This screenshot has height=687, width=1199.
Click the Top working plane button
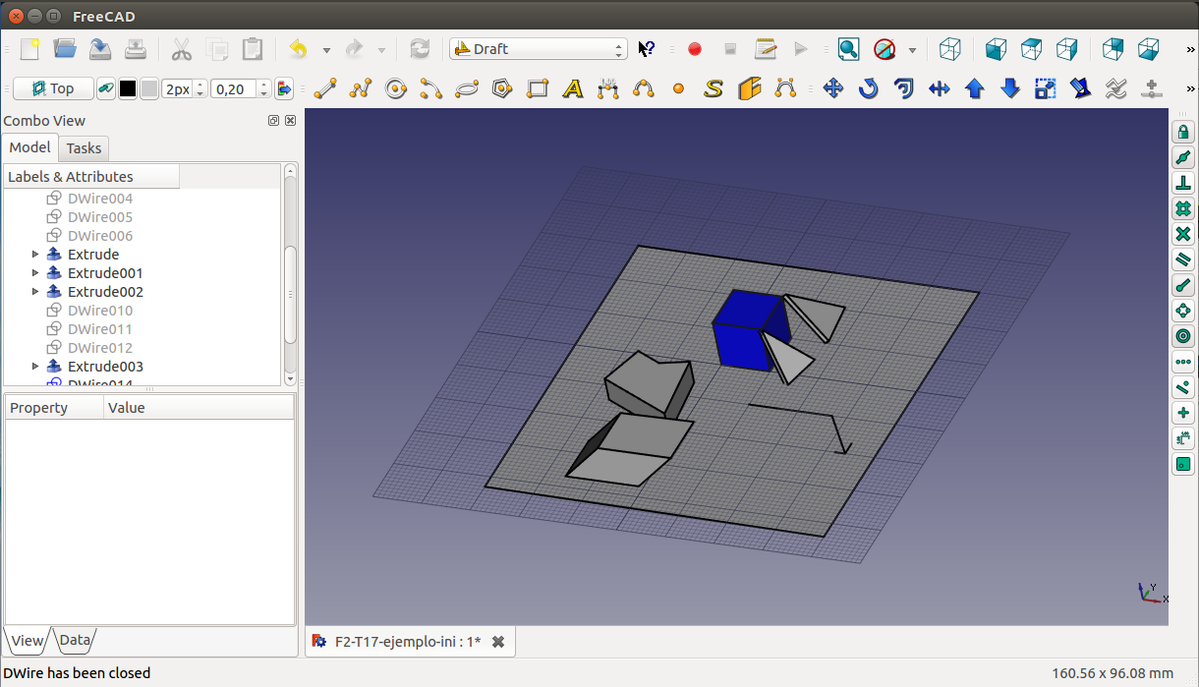tap(53, 89)
